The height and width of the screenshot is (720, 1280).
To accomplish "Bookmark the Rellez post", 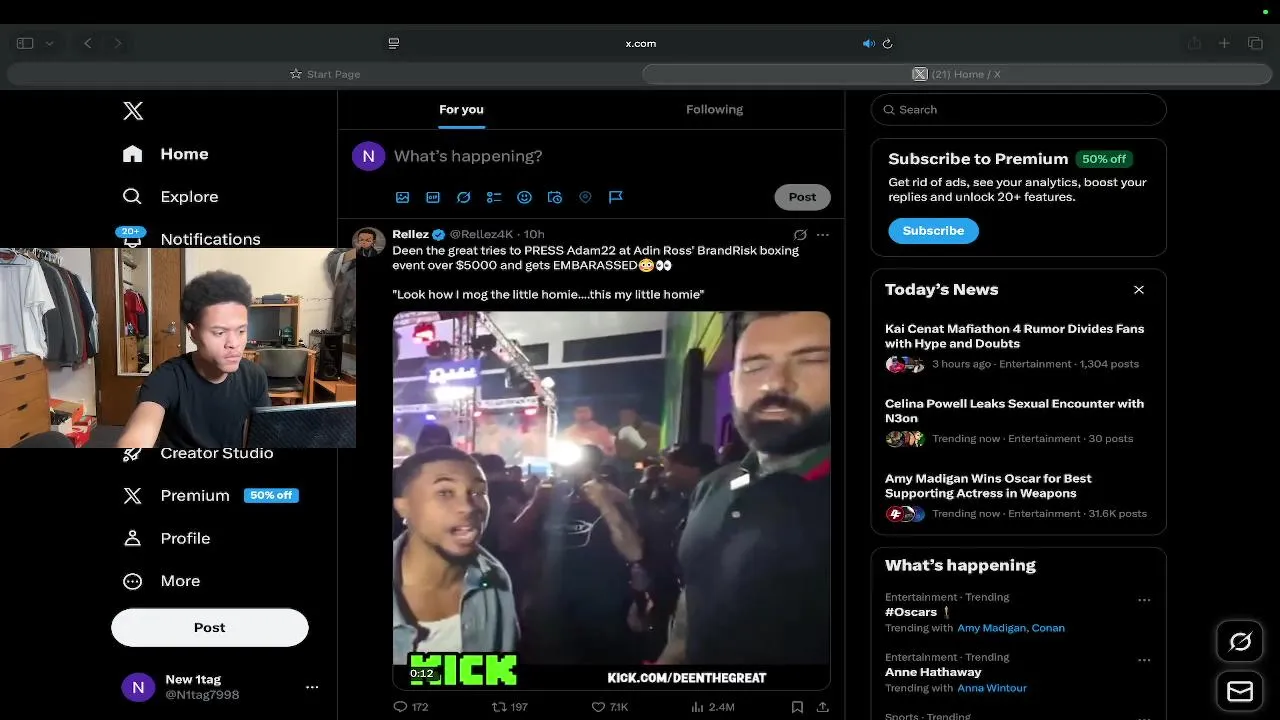I will (x=797, y=707).
